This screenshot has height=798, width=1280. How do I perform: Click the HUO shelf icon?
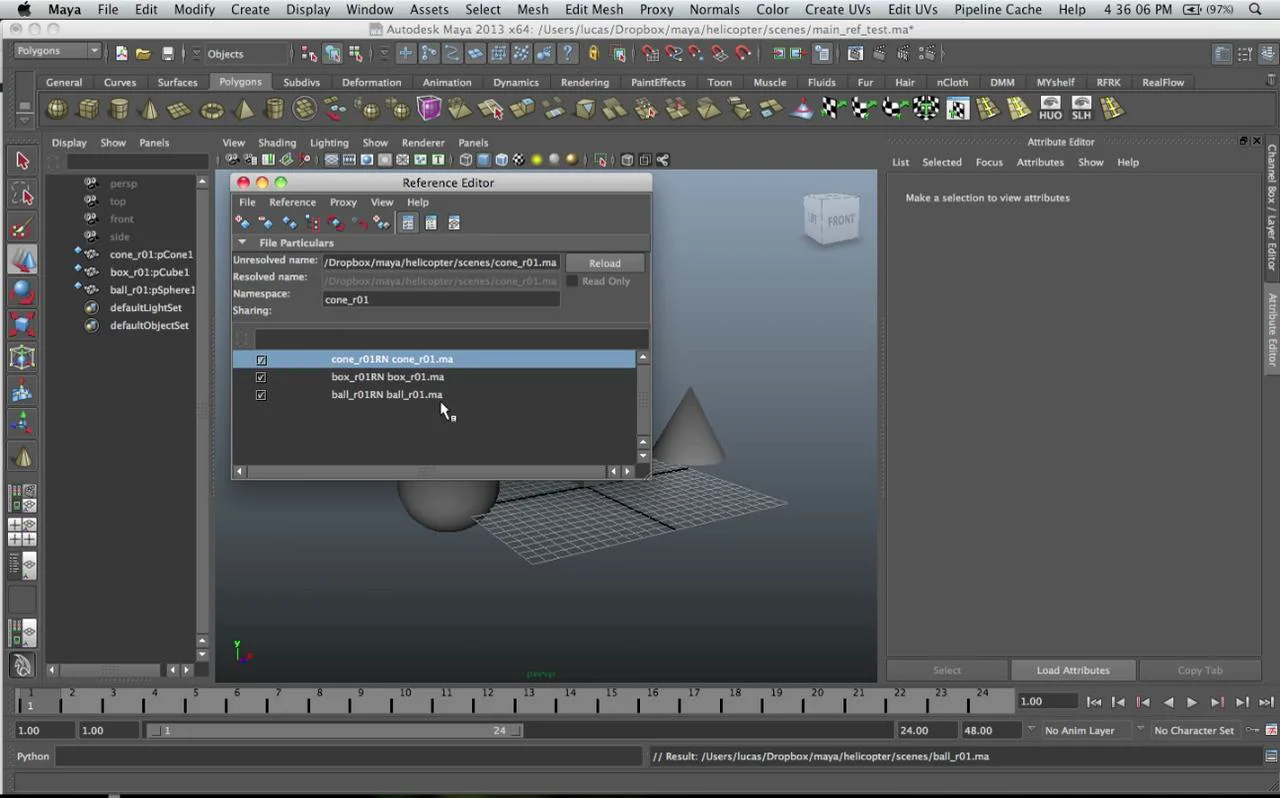(1050, 108)
